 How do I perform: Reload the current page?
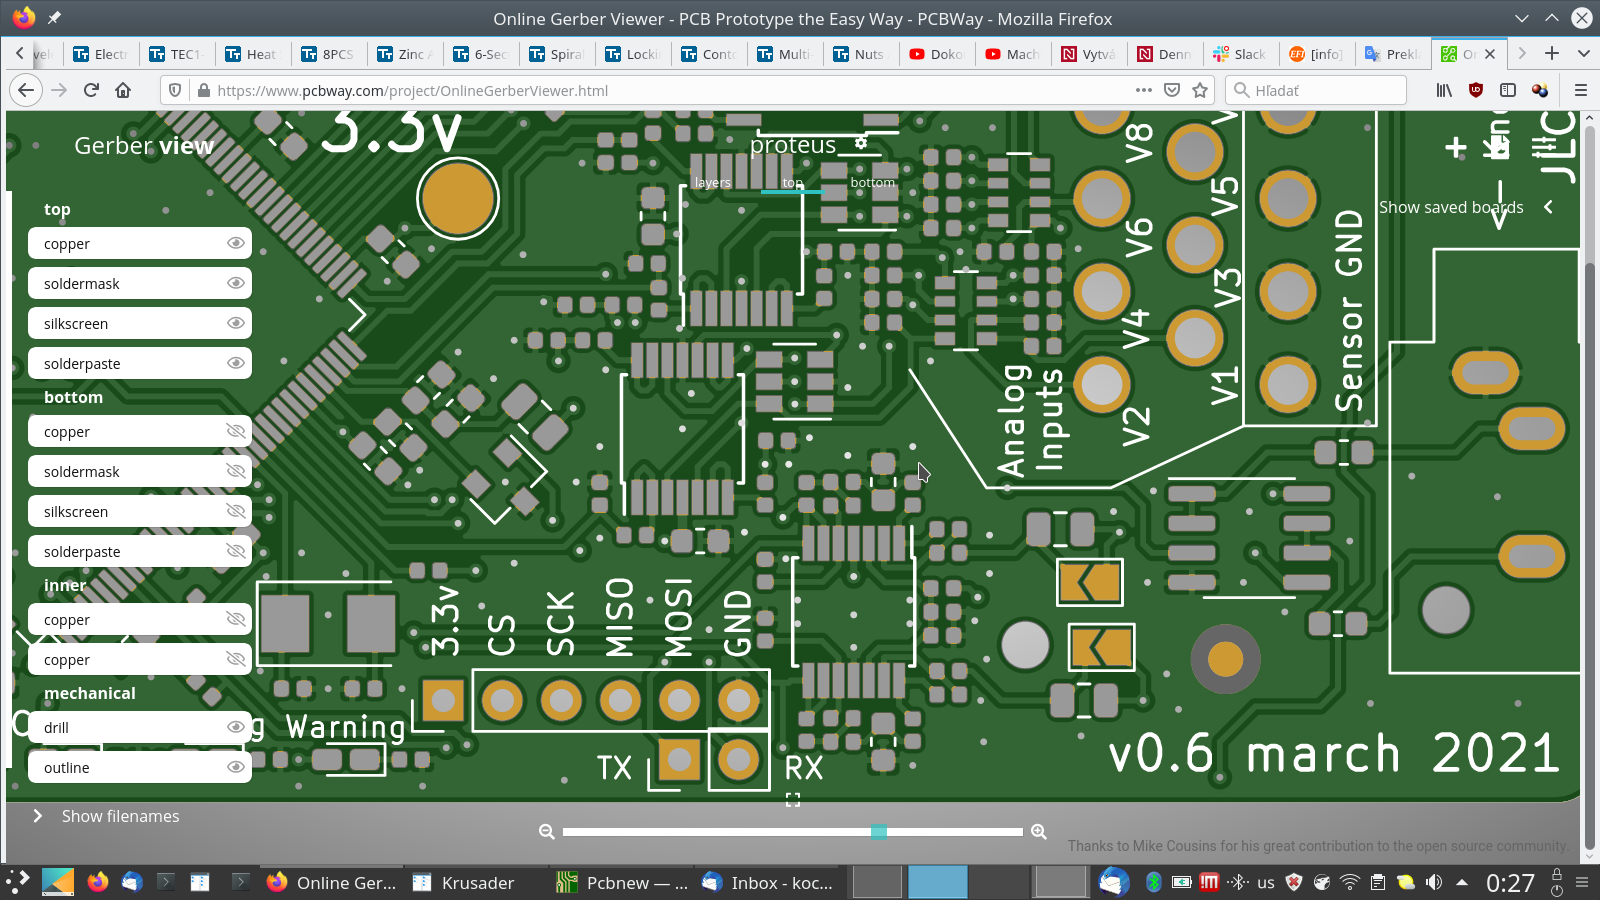(91, 90)
